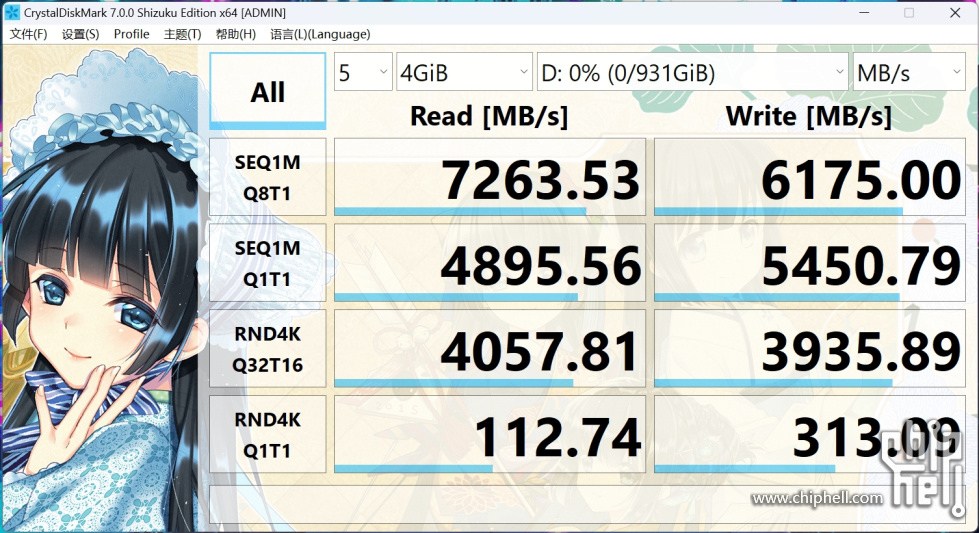Minimize the CrystalDiskMark window
The height and width of the screenshot is (533, 979).
pos(864,12)
